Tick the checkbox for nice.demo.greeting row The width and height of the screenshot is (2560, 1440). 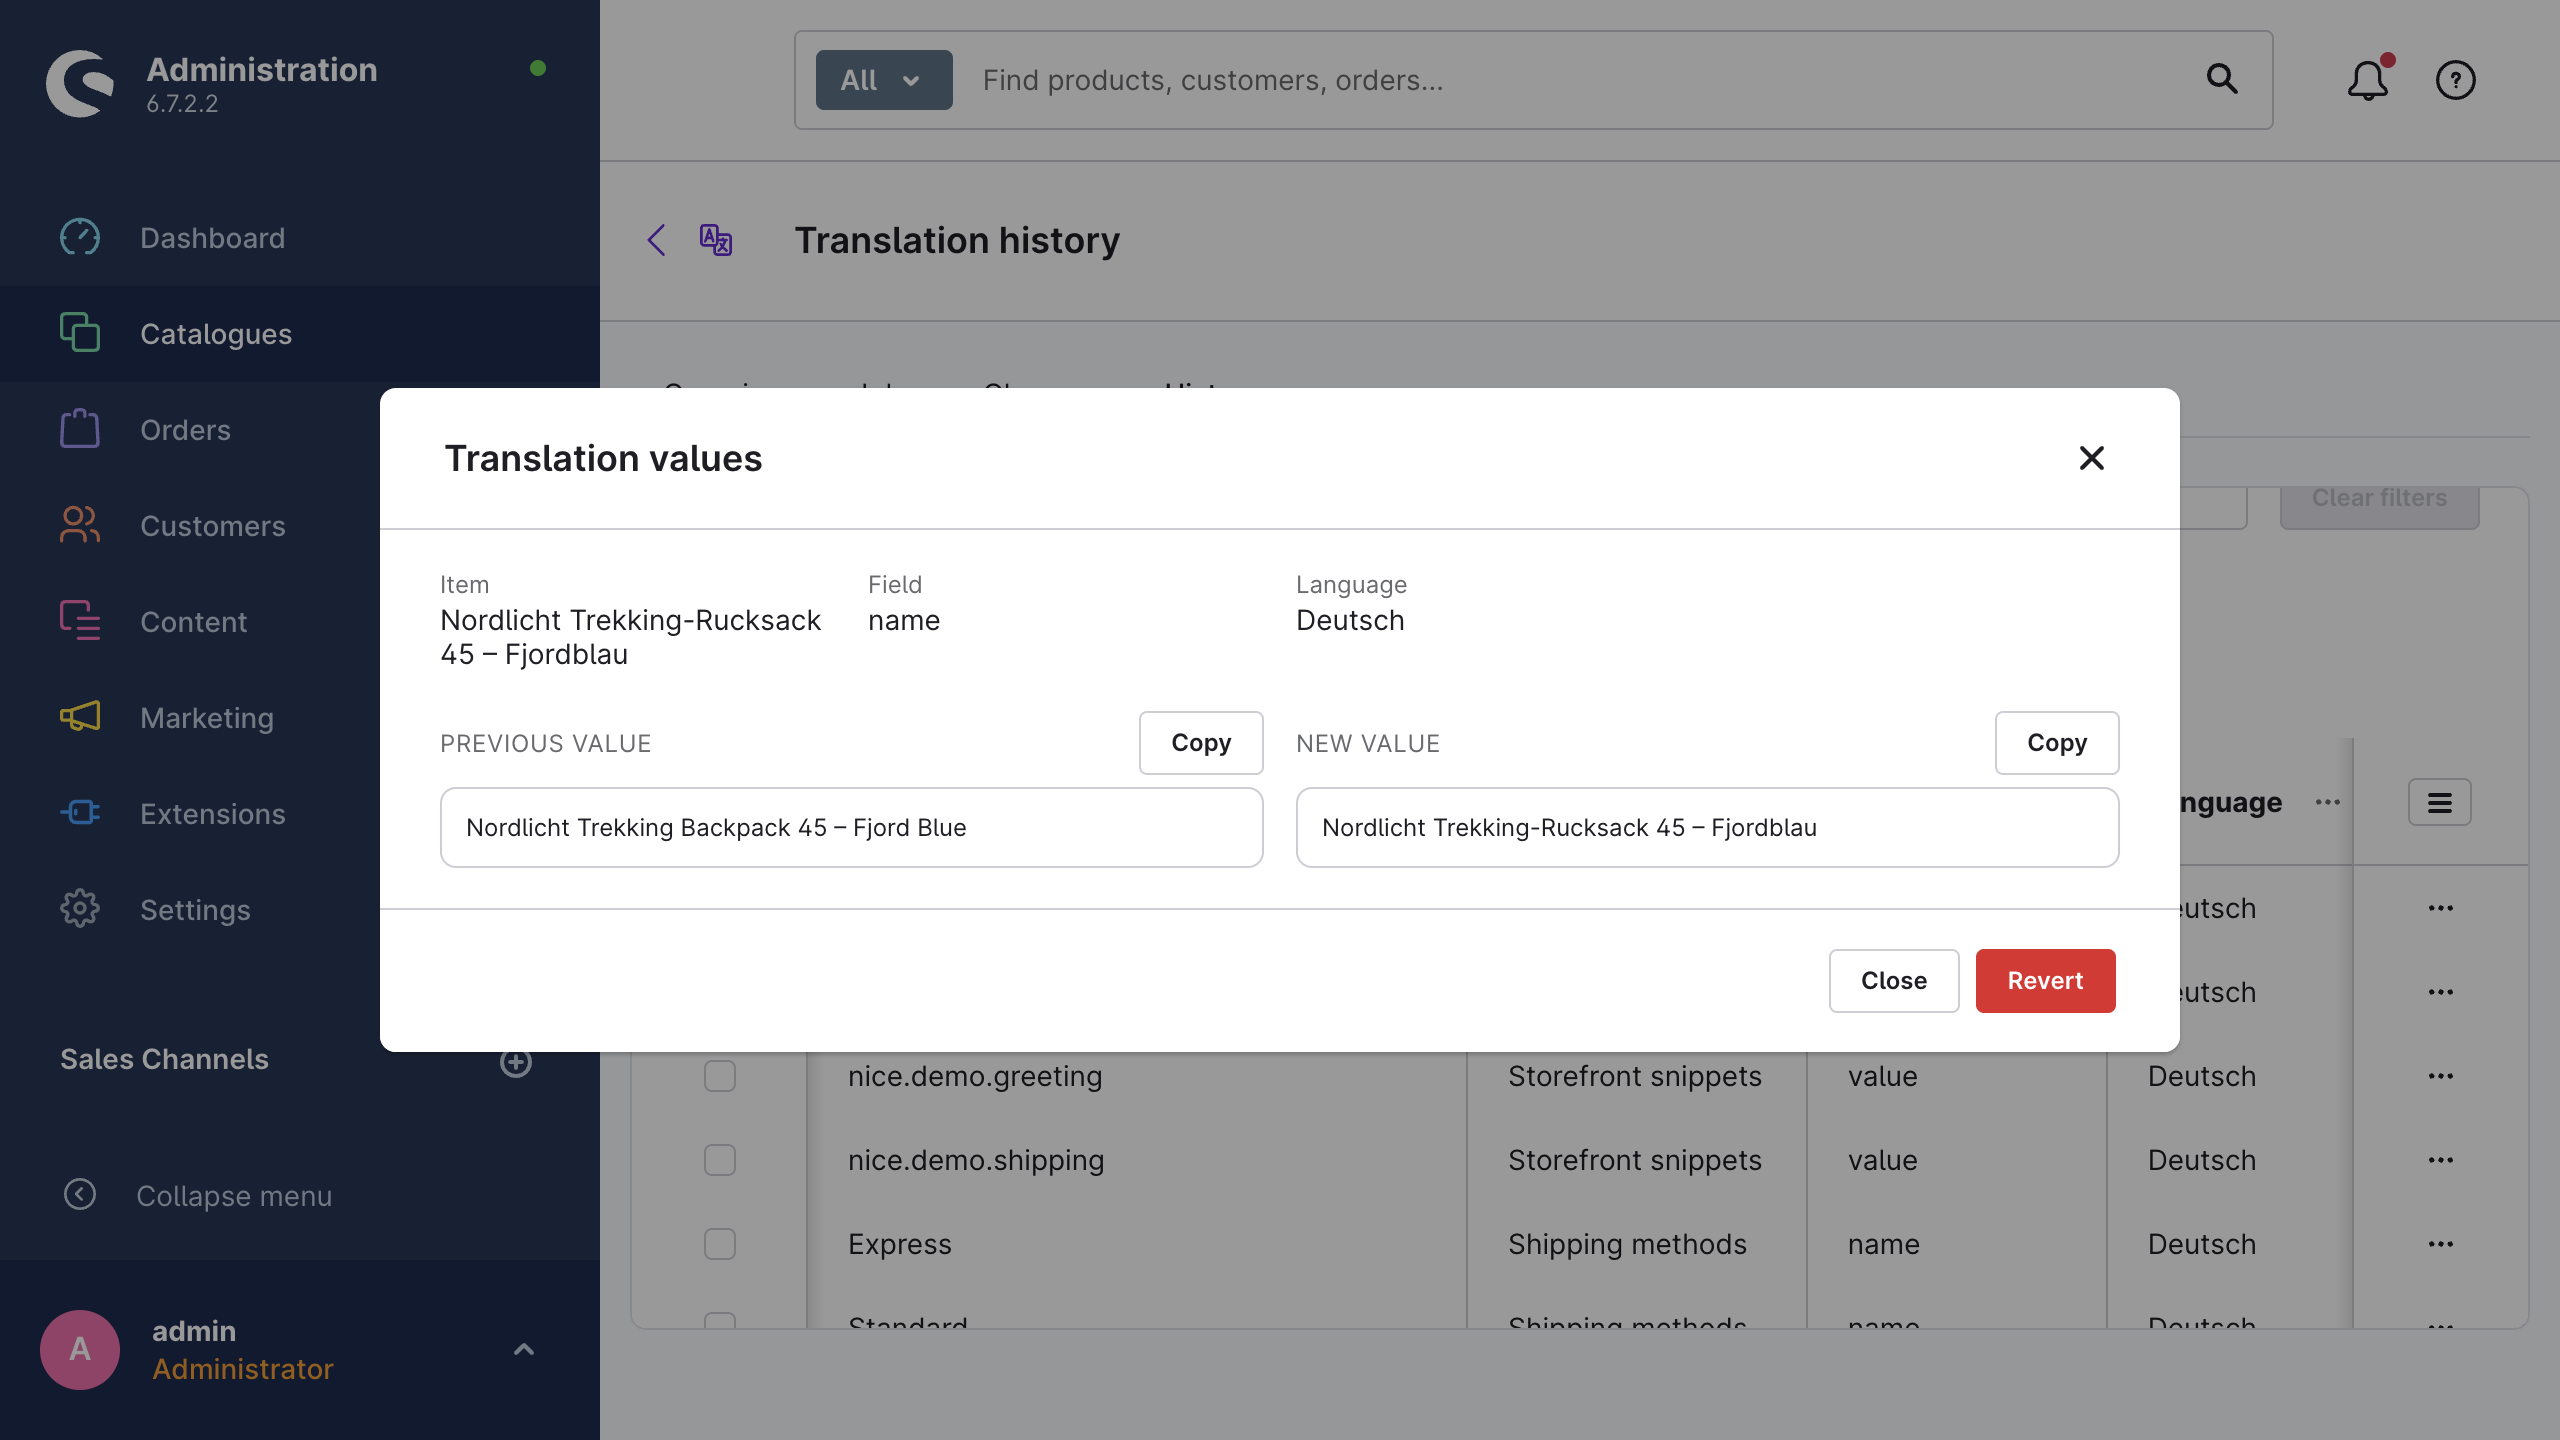pos(720,1076)
